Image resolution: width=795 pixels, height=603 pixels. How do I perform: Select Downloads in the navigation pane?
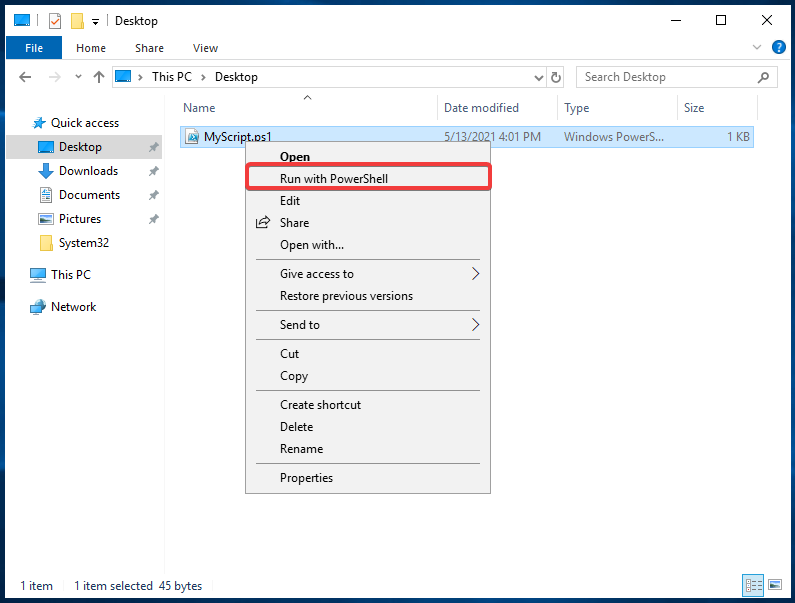click(x=88, y=171)
